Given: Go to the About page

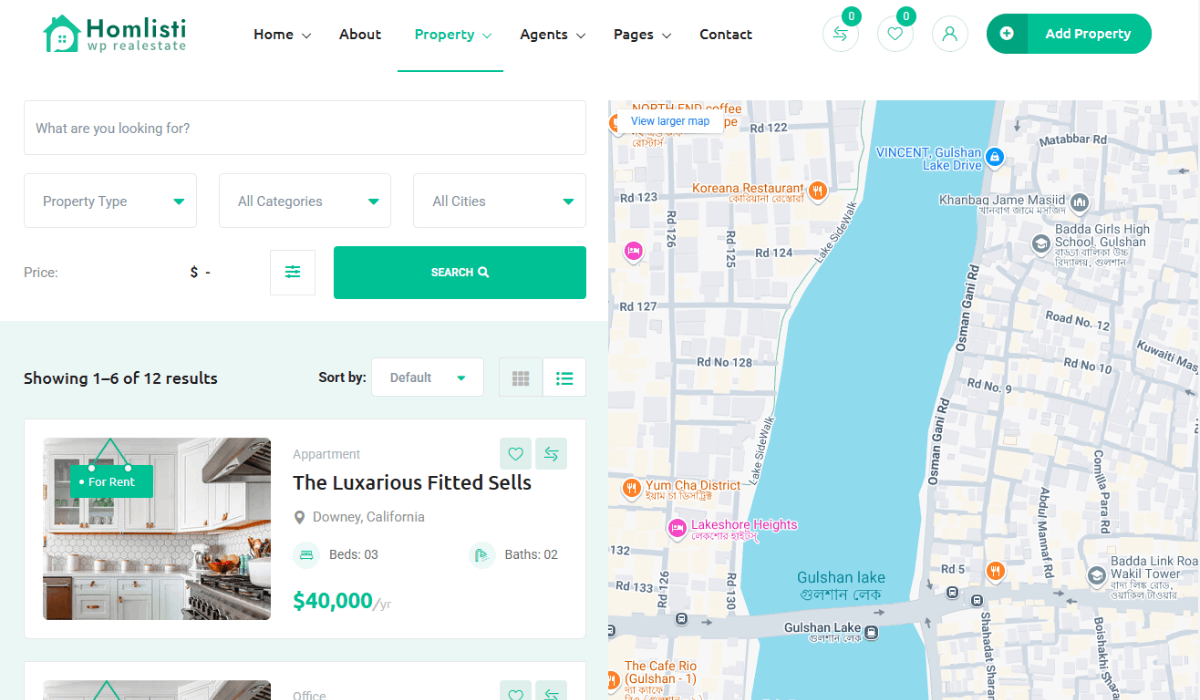Looking at the screenshot, I should click(x=360, y=34).
